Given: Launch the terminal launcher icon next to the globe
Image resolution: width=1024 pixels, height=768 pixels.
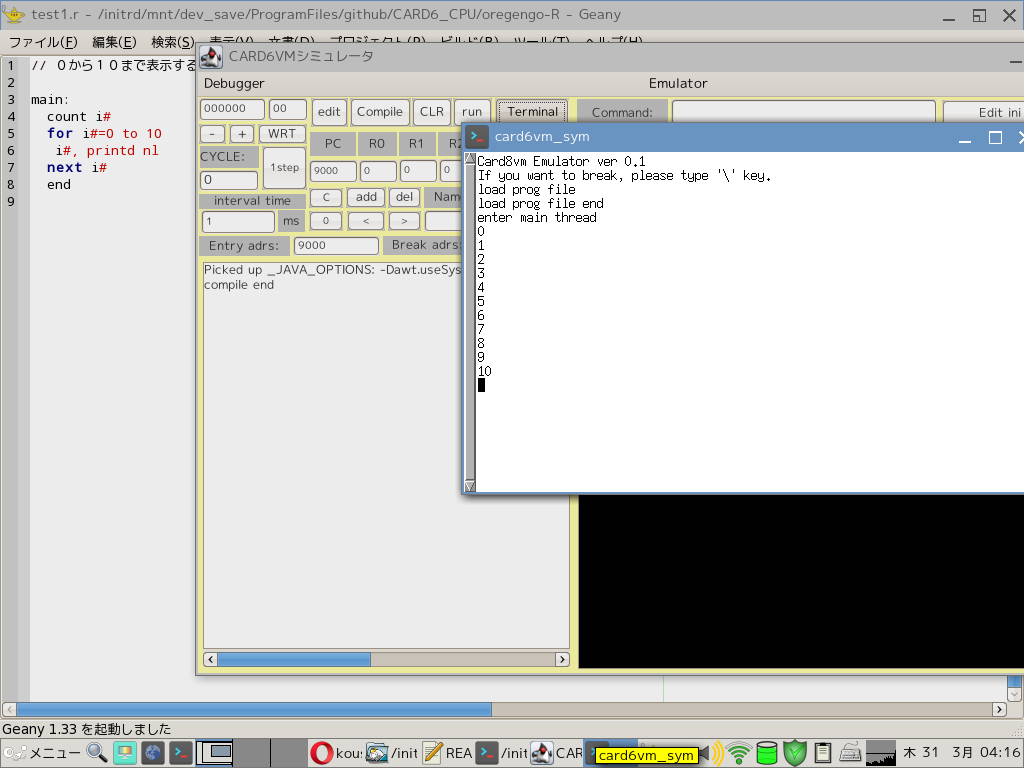Looking at the screenshot, I should (x=181, y=753).
